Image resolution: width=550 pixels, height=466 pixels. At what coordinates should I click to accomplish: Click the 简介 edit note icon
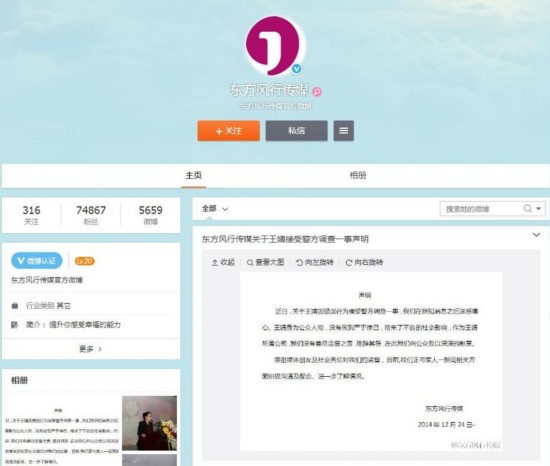tap(14, 325)
